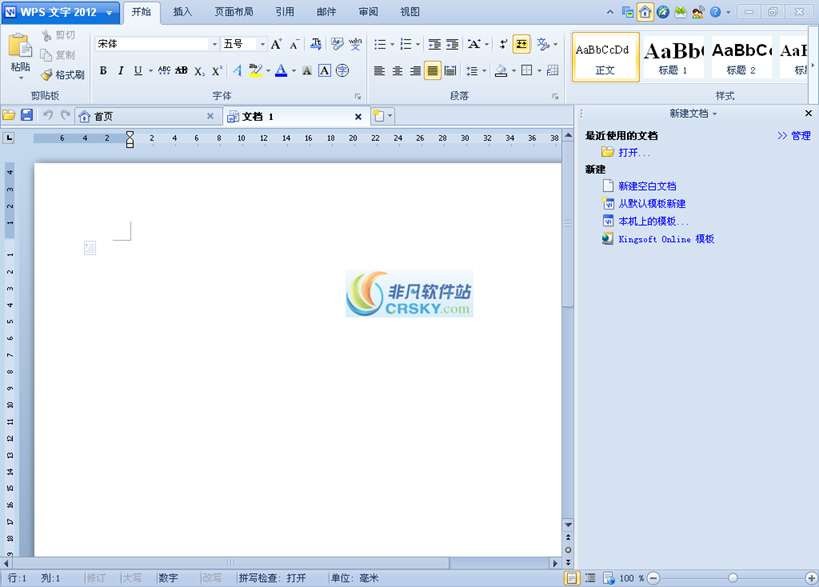Viewport: 819px width, 587px height.
Task: Click the zoom in plus button
Action: pyautogui.click(x=811, y=578)
